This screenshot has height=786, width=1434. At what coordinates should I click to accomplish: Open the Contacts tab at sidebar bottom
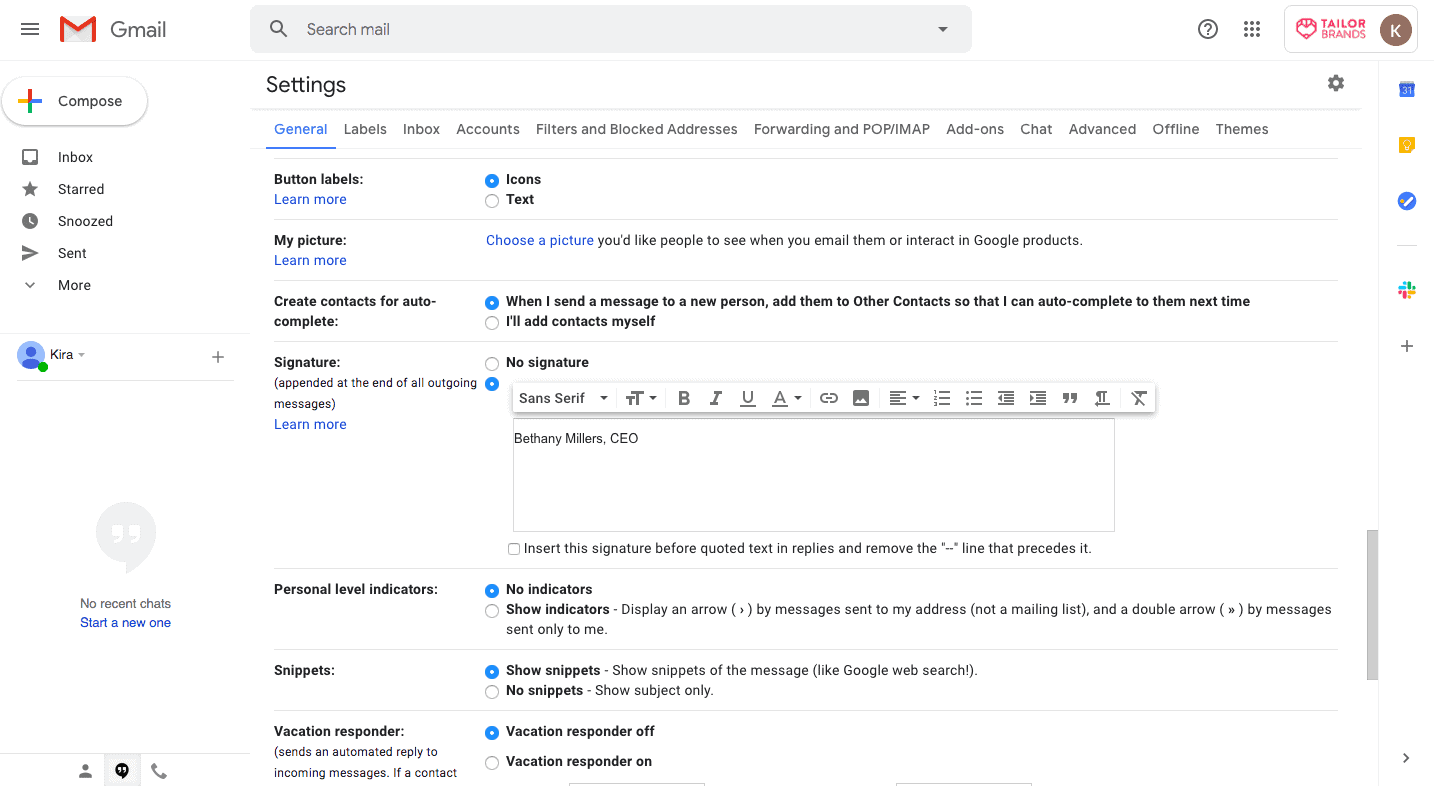(86, 771)
